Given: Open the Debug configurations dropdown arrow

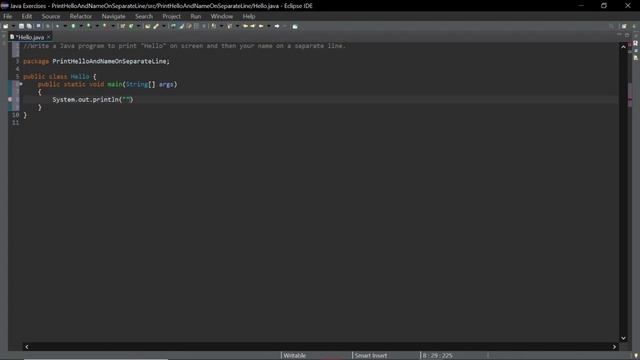Looking at the screenshot, I should 65,26.
